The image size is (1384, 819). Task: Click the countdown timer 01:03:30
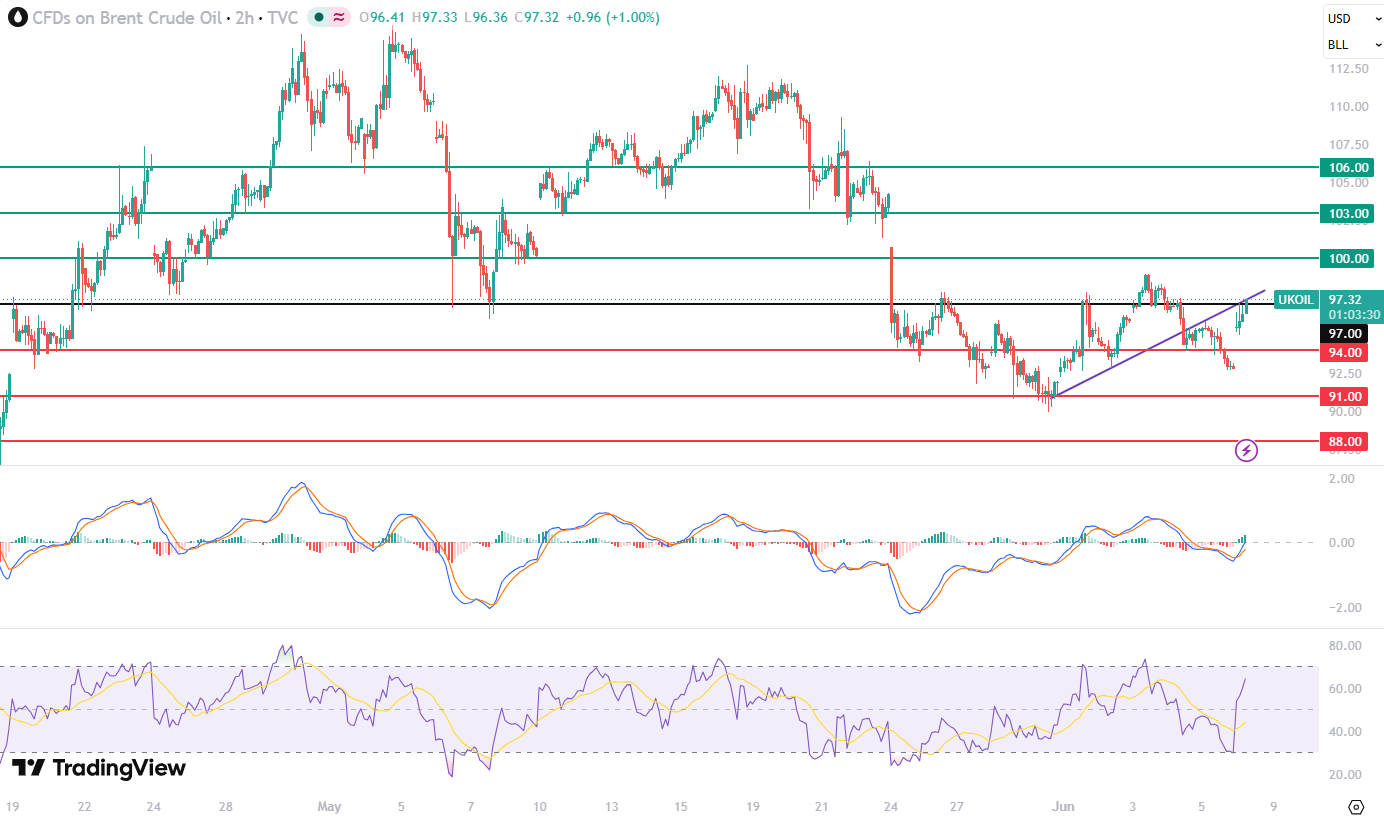pyautogui.click(x=1354, y=314)
